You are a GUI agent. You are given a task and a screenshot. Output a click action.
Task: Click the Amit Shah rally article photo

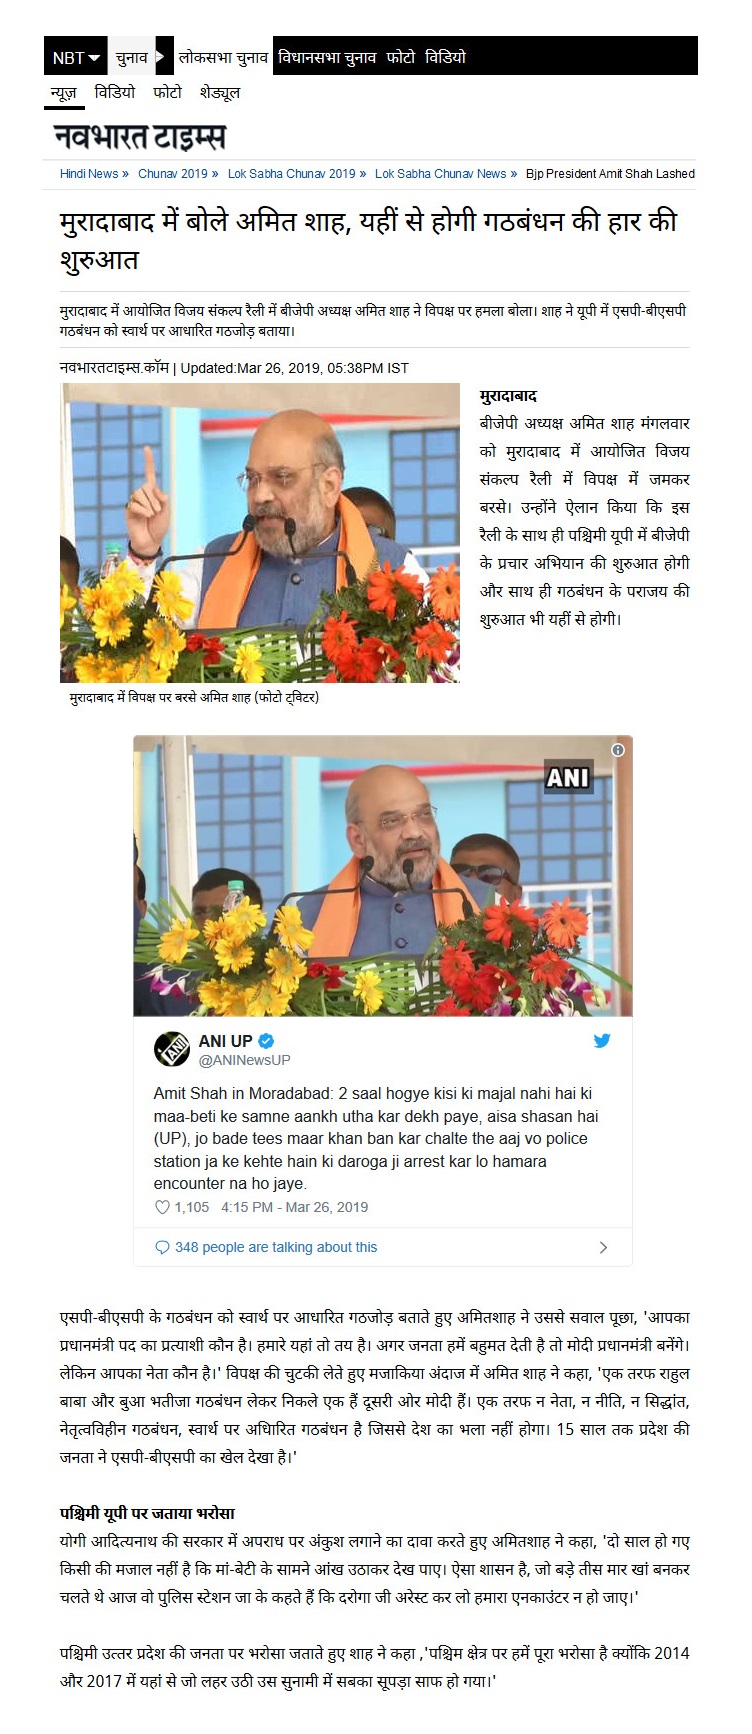[x=260, y=533]
